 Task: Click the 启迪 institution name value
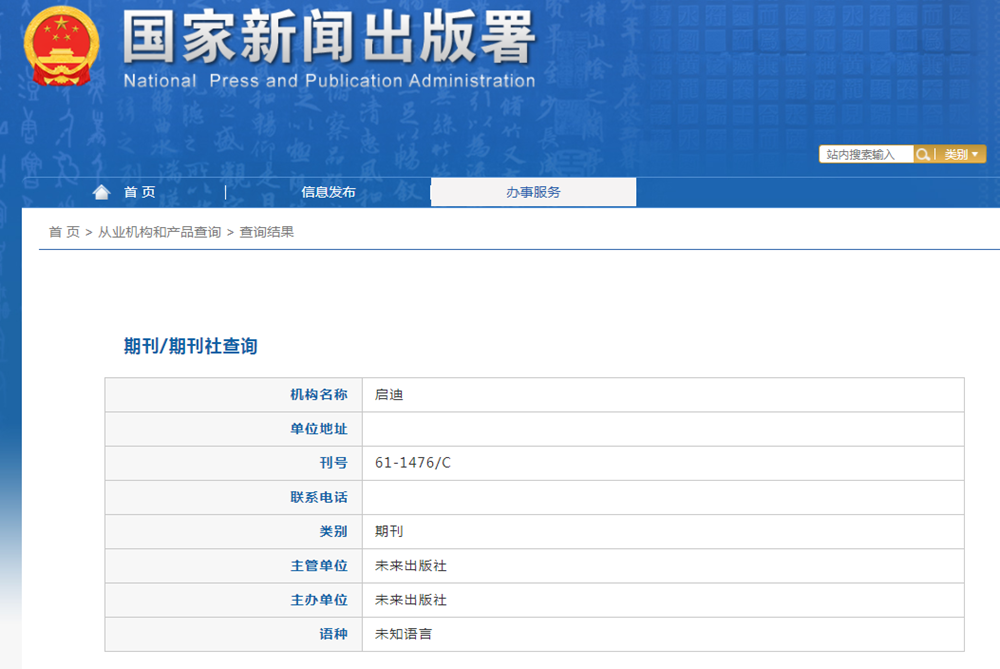pyautogui.click(x=389, y=395)
